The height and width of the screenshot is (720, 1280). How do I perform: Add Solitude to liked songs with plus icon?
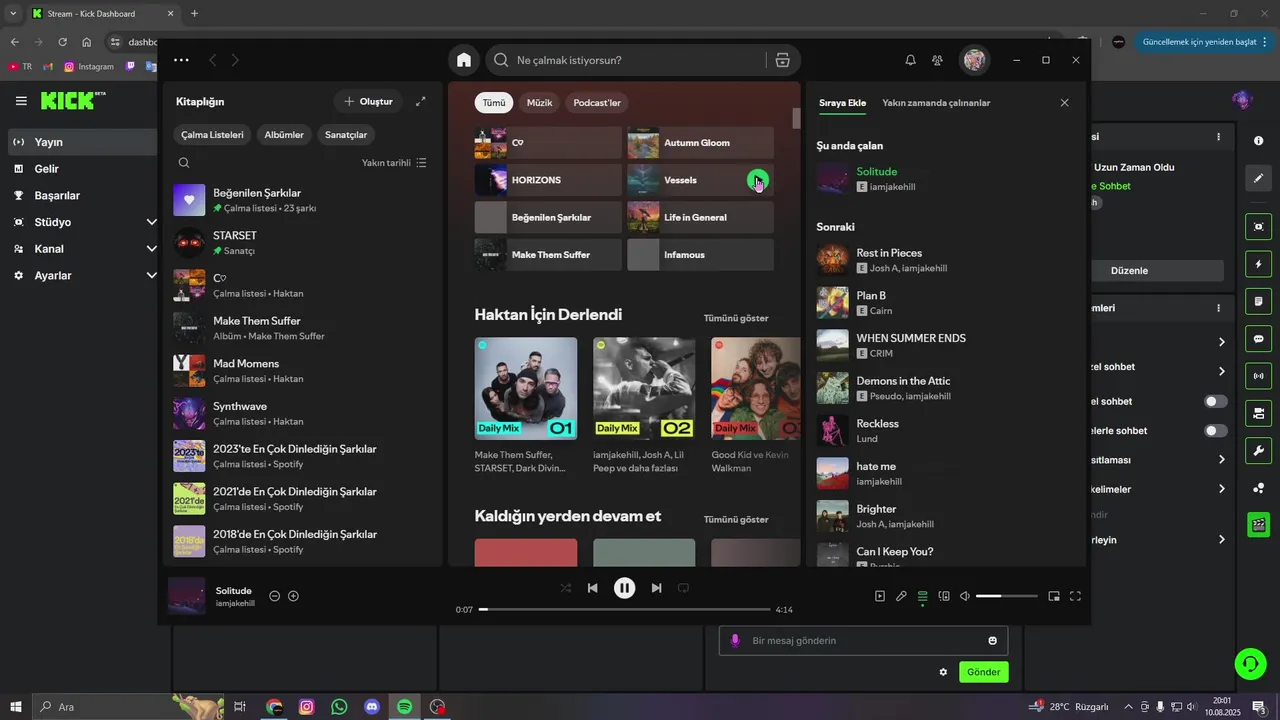tap(293, 596)
